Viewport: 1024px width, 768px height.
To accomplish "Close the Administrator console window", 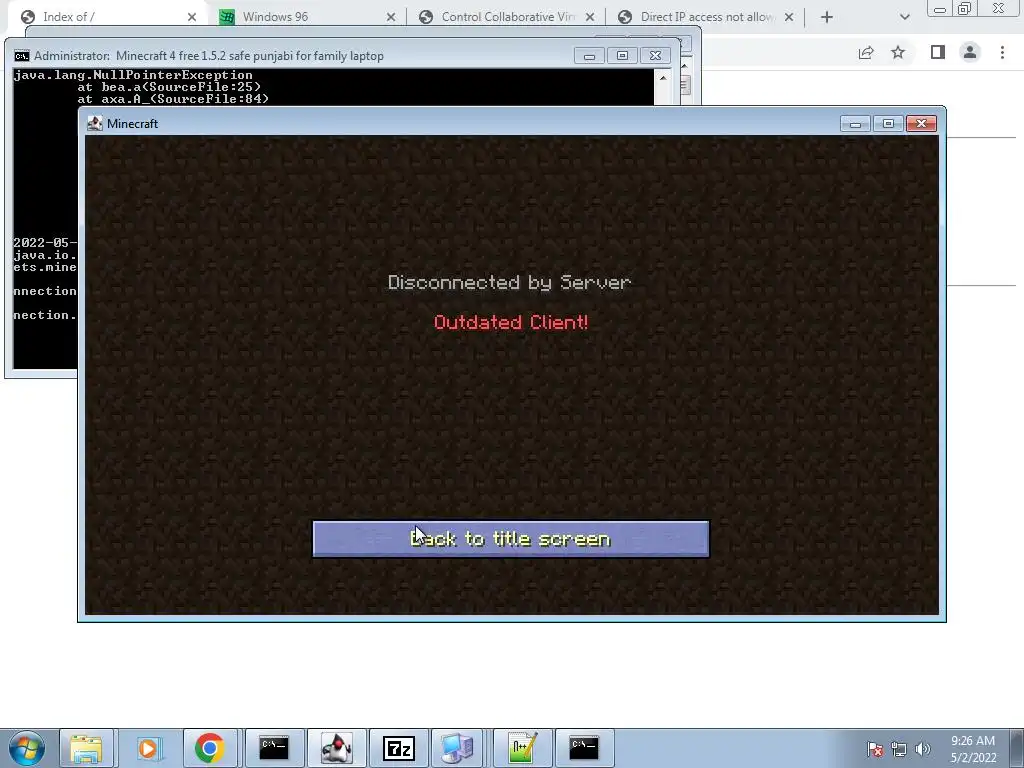I will click(x=655, y=56).
